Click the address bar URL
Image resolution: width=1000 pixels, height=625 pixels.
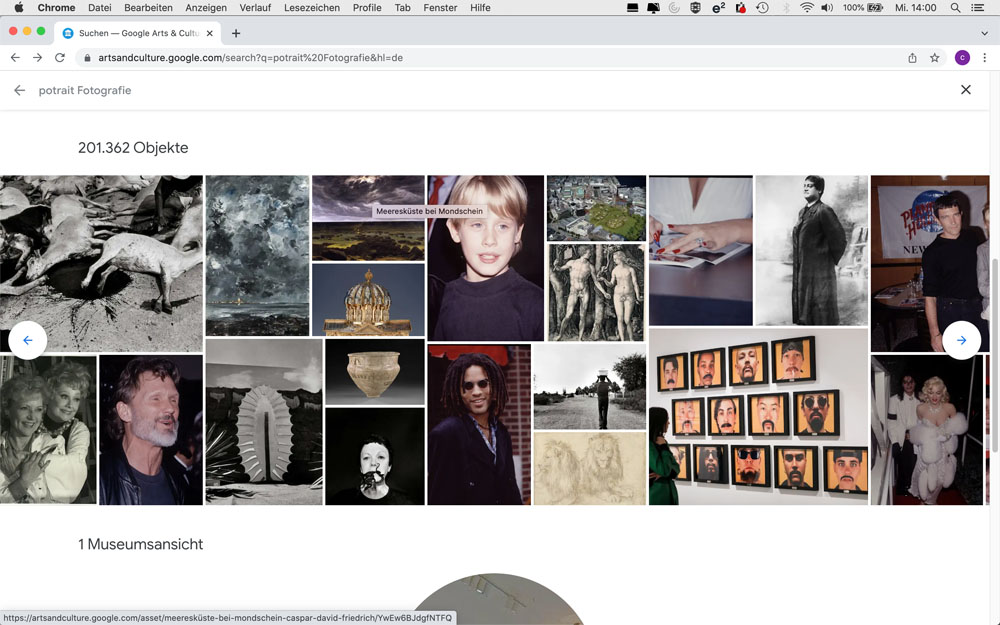[250, 58]
